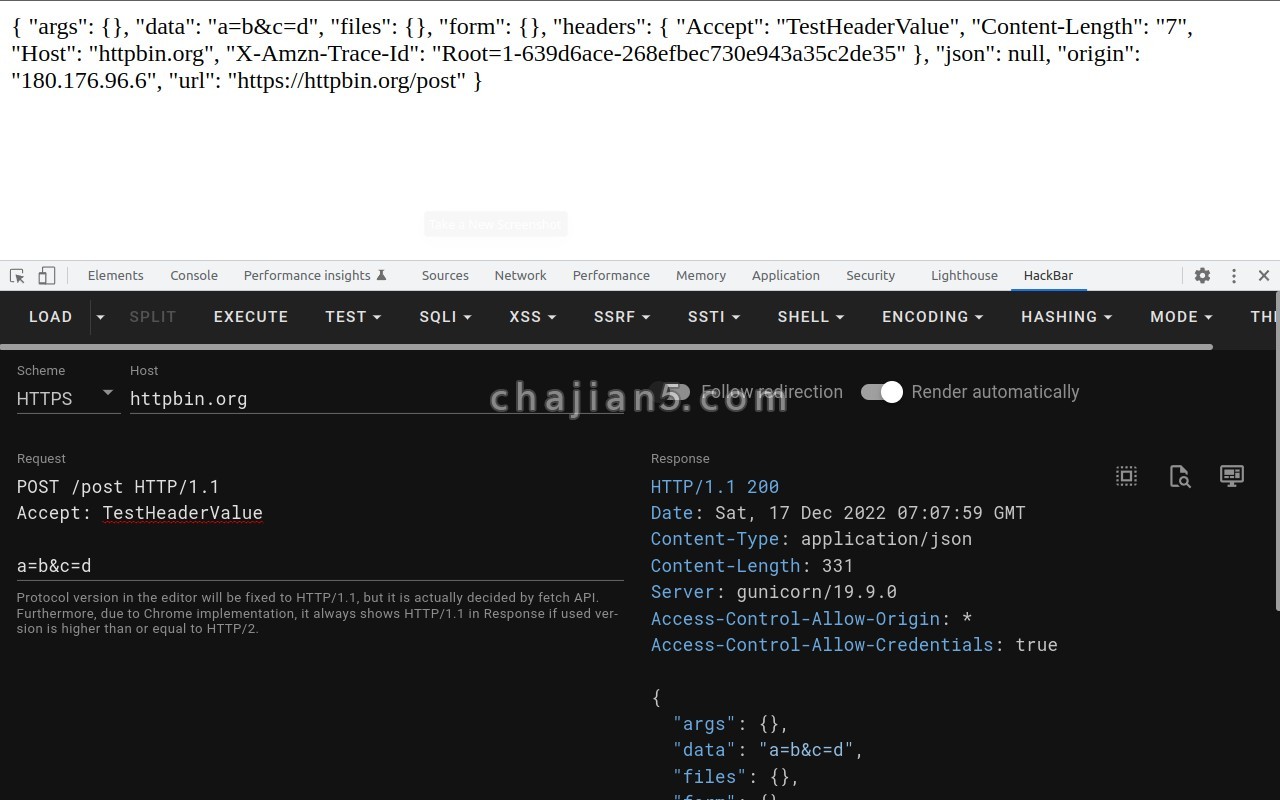
Task: Click the rendered JSON text in the page
Action: click(602, 54)
